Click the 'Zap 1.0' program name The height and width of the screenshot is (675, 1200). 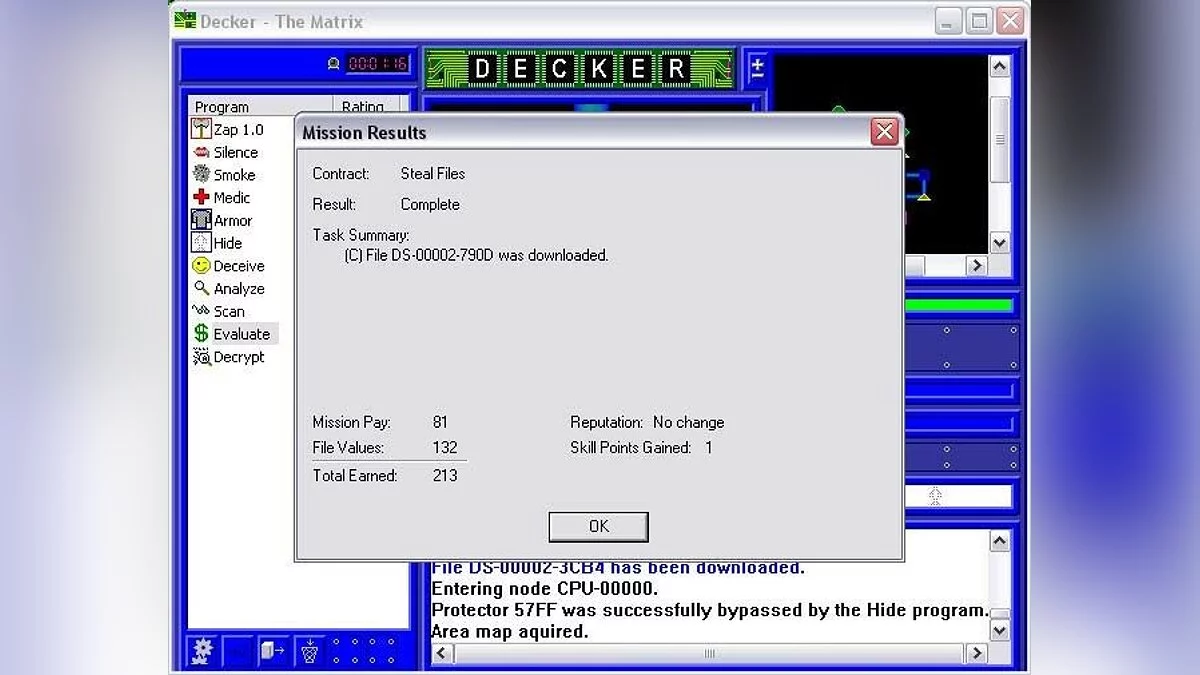coord(238,130)
